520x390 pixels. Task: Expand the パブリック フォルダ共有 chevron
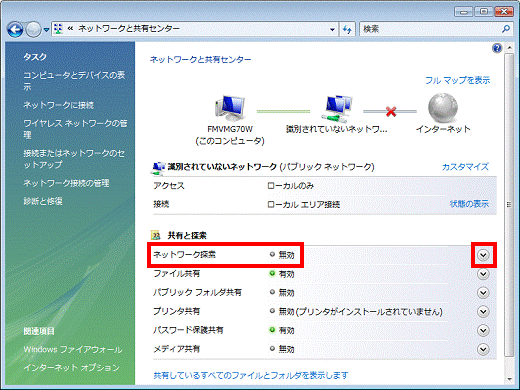click(x=483, y=293)
